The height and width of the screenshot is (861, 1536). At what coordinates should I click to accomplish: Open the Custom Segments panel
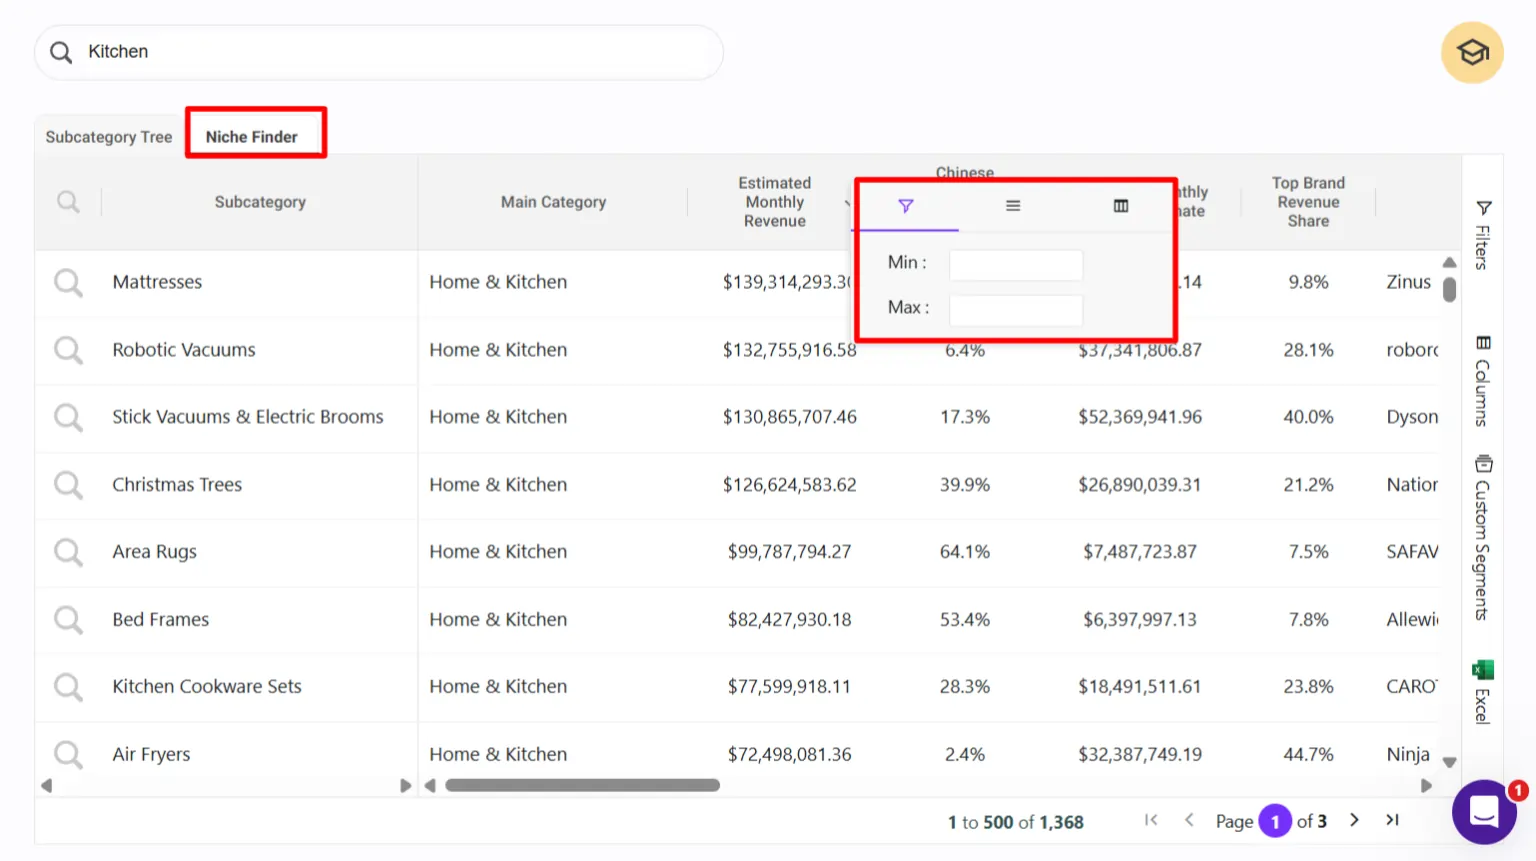pos(1483,525)
